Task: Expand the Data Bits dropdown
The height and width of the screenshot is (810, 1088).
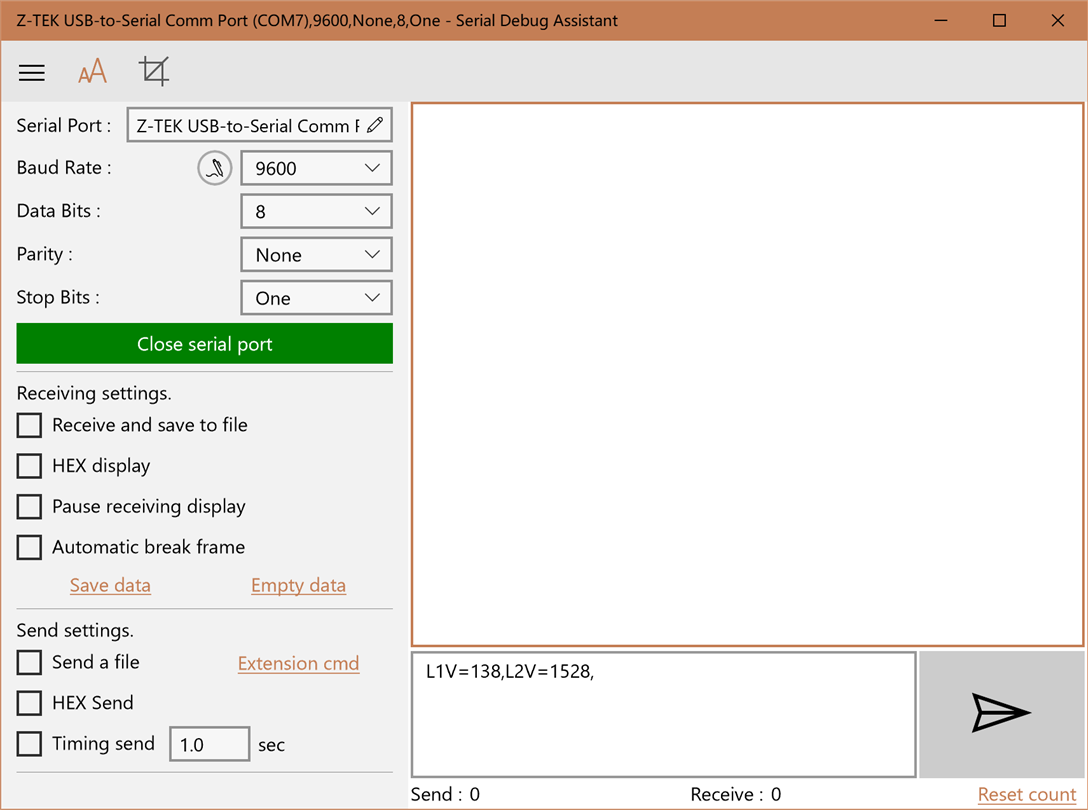Action: click(316, 211)
